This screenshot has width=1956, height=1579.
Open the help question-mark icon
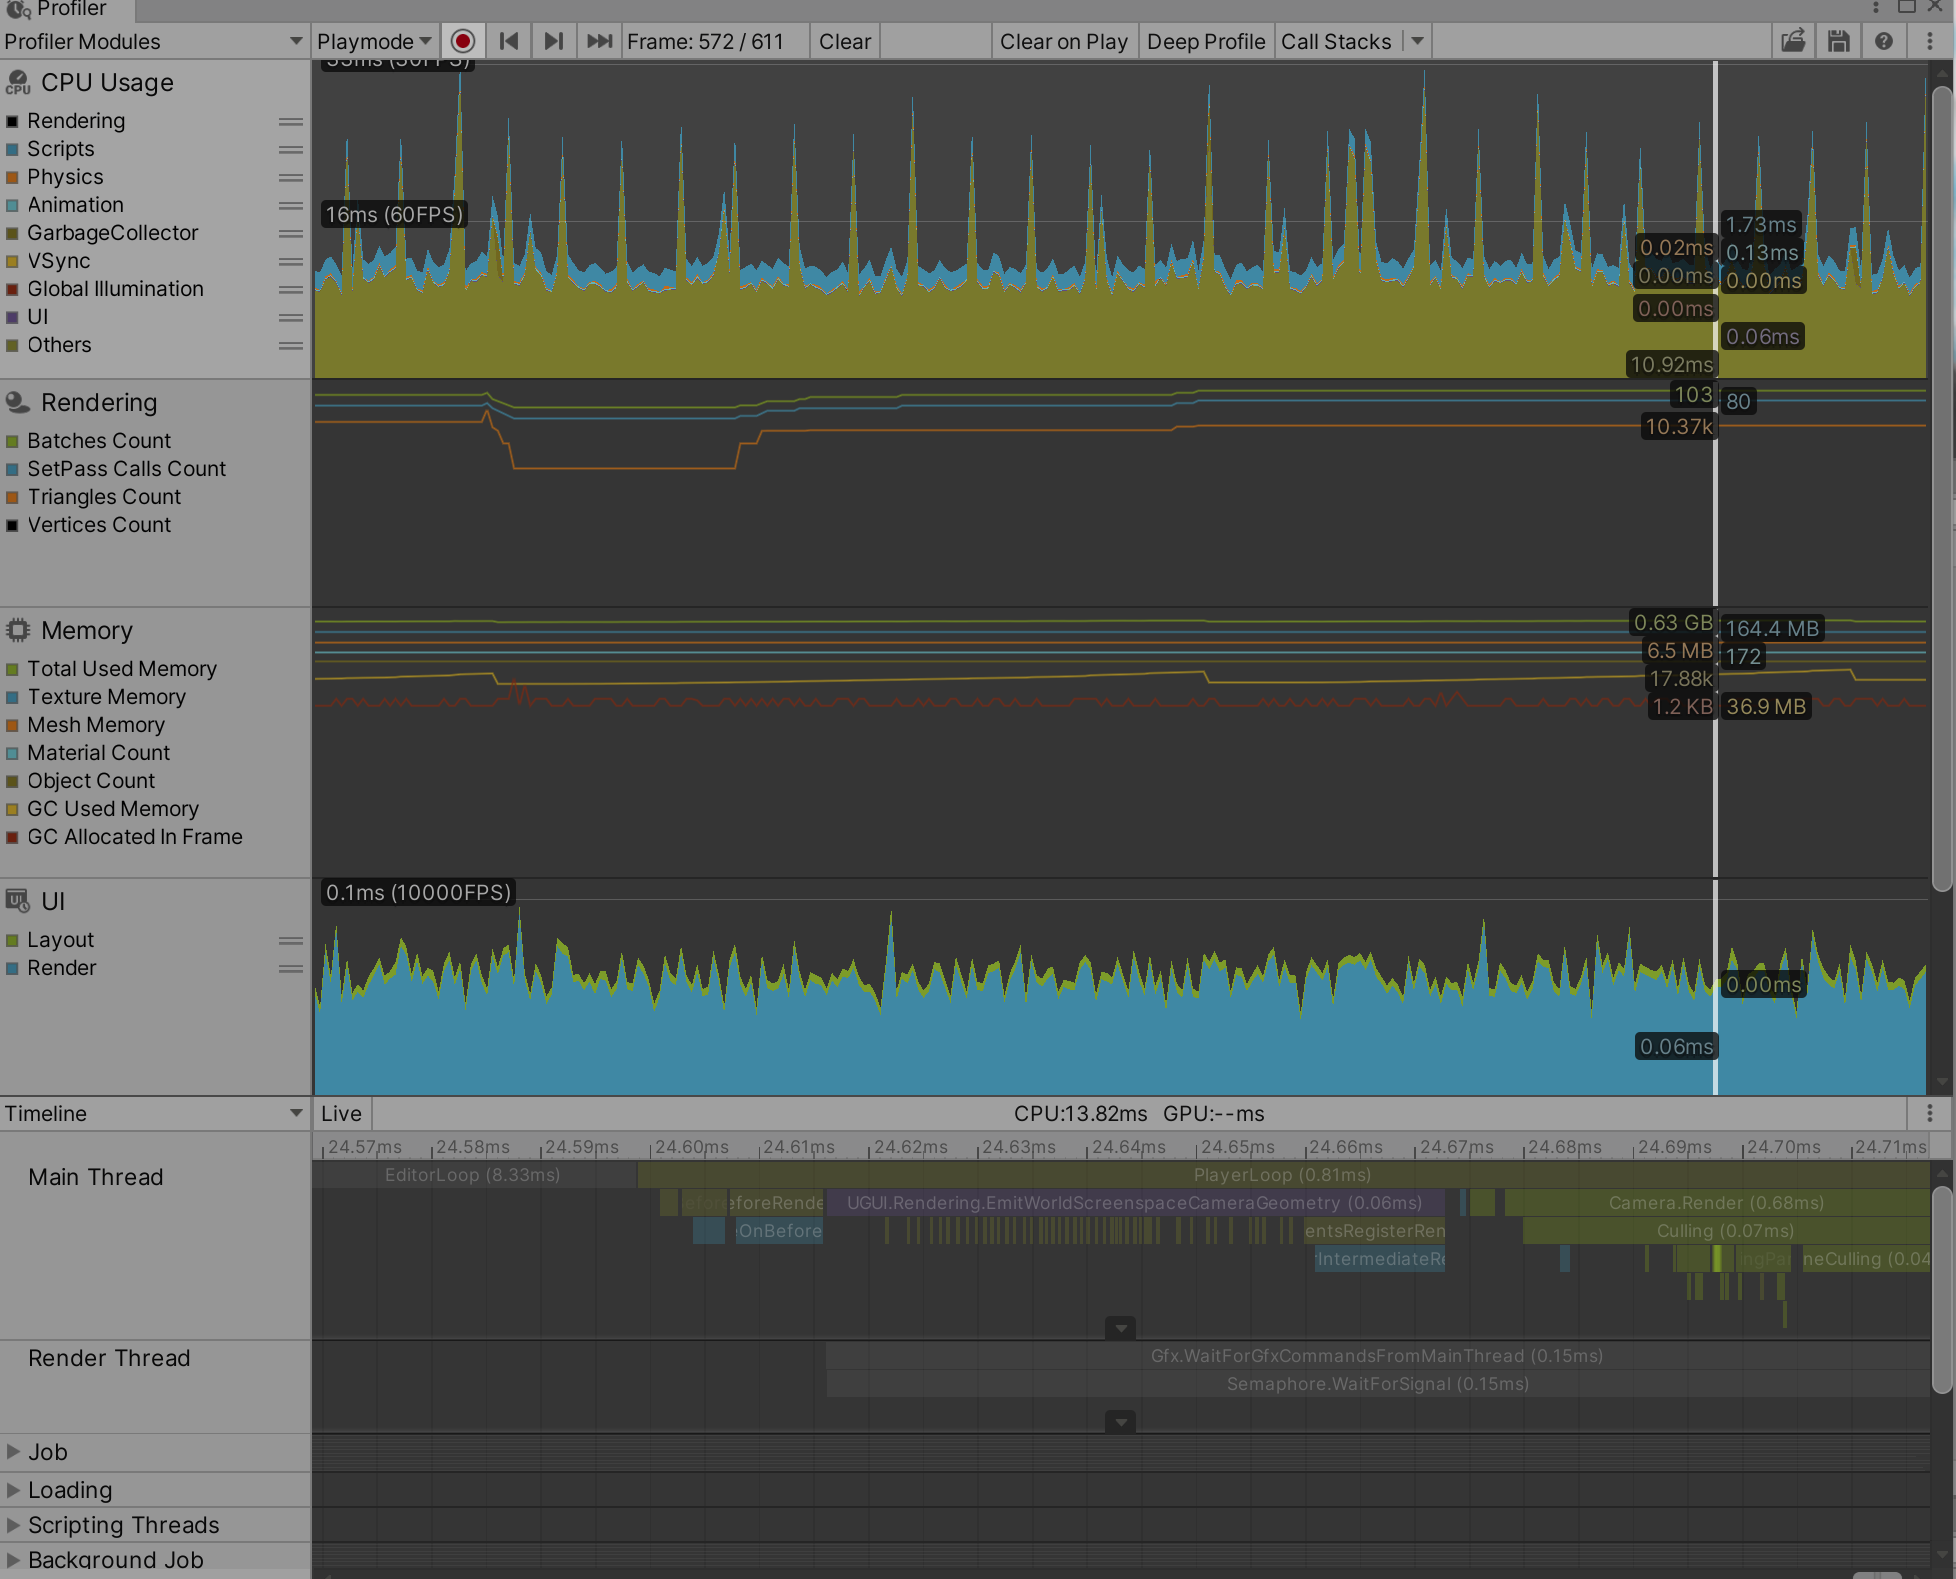(1883, 41)
